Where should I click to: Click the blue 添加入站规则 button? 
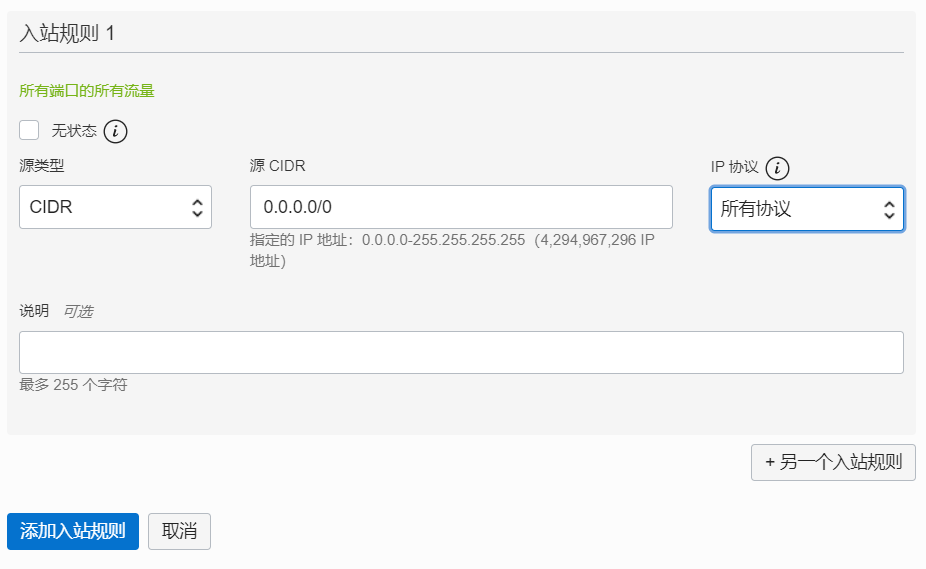[x=73, y=532]
